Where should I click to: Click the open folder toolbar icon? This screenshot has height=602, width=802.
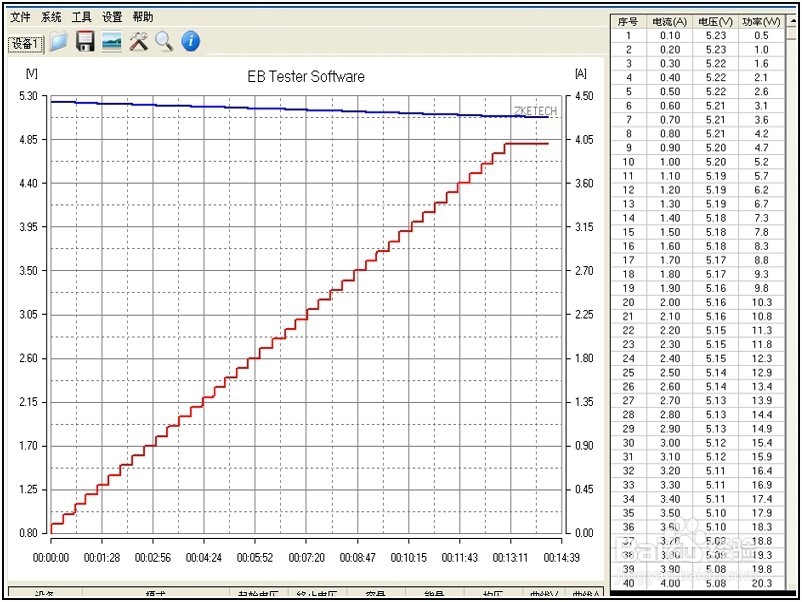click(59, 41)
